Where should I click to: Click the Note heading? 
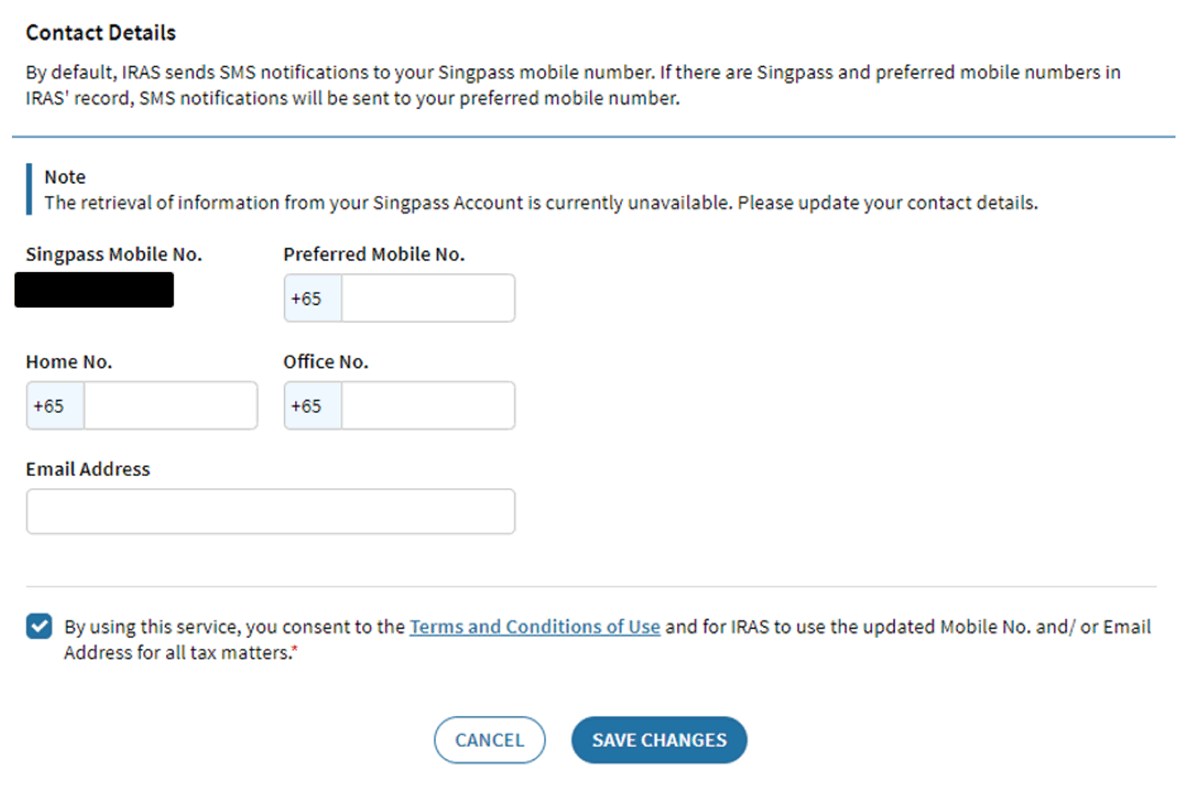coord(65,177)
